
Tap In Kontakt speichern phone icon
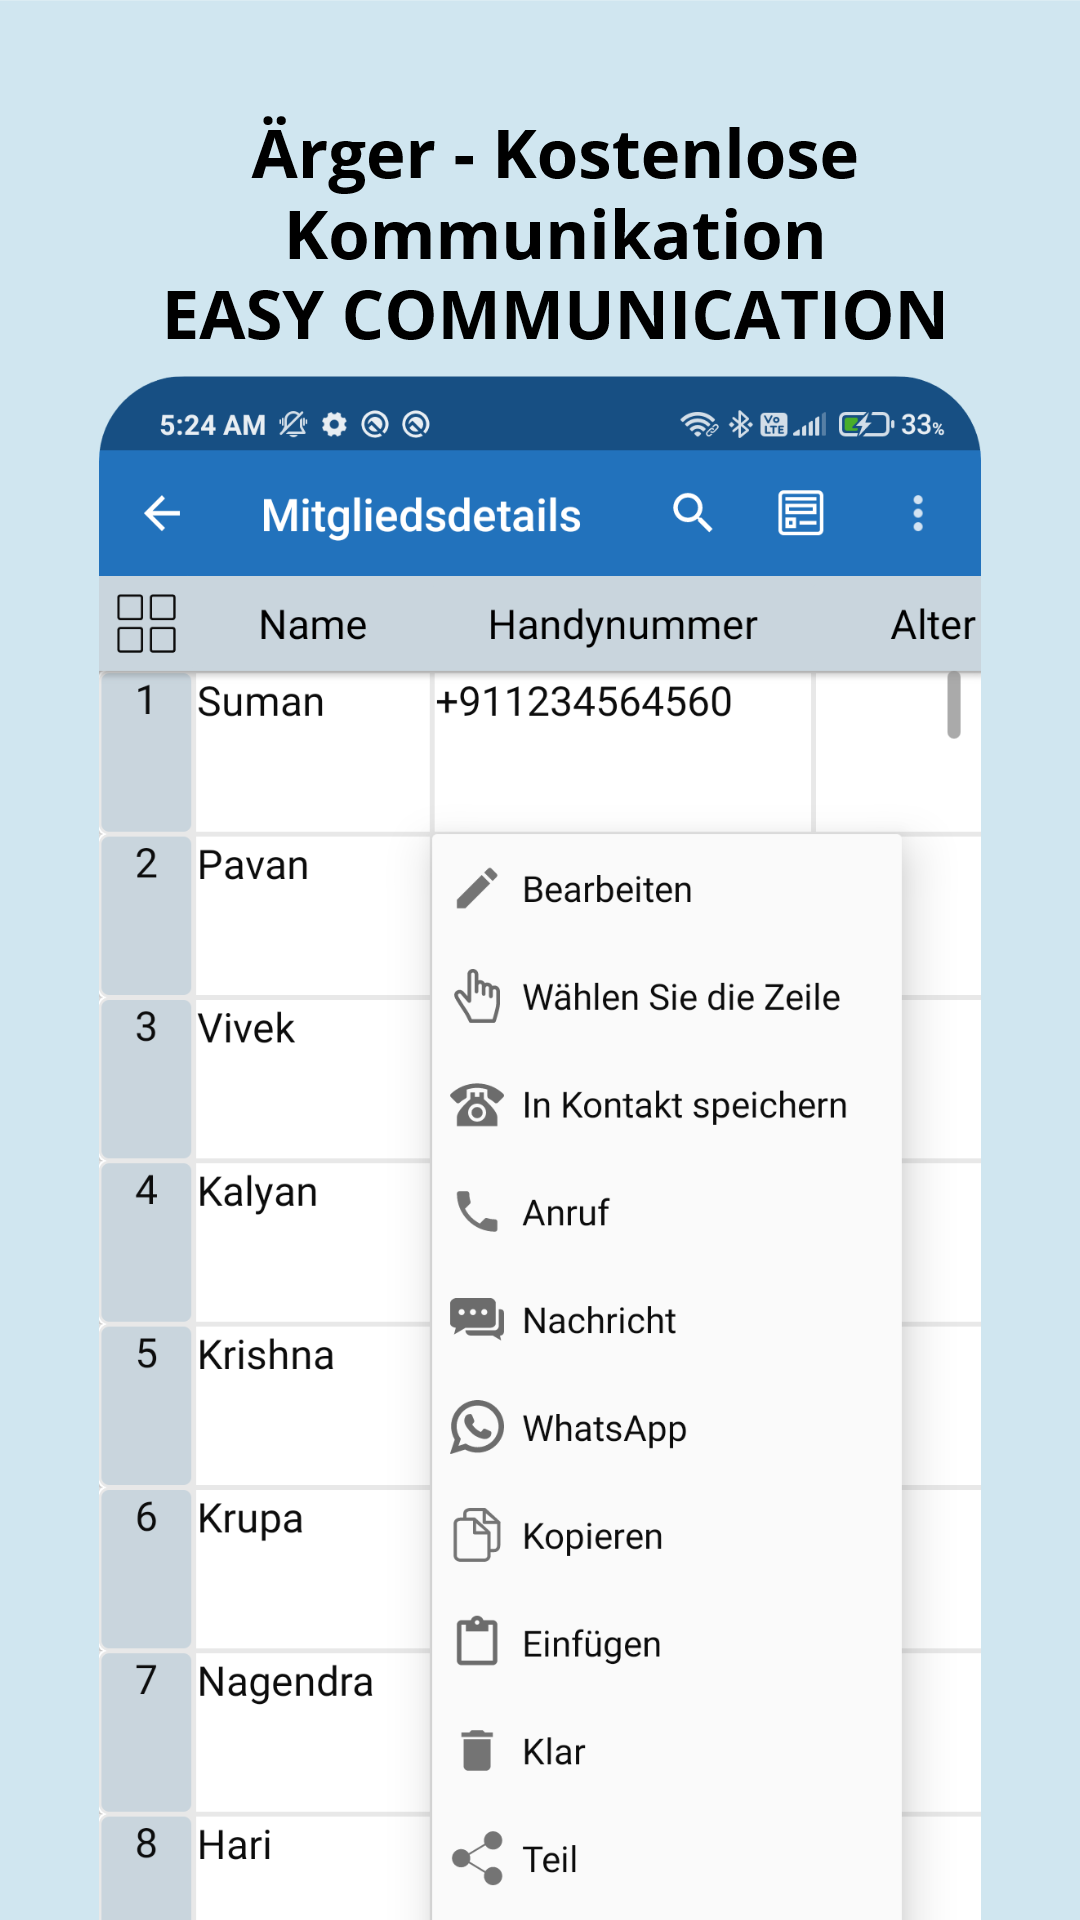point(477,1105)
